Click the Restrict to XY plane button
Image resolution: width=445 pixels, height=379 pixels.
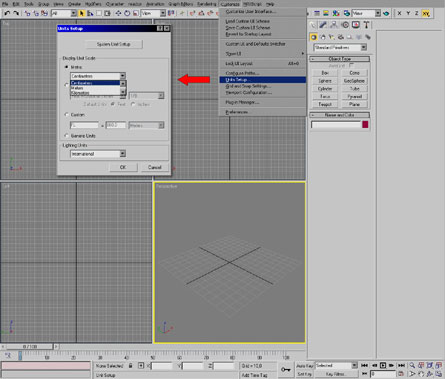coord(426,13)
